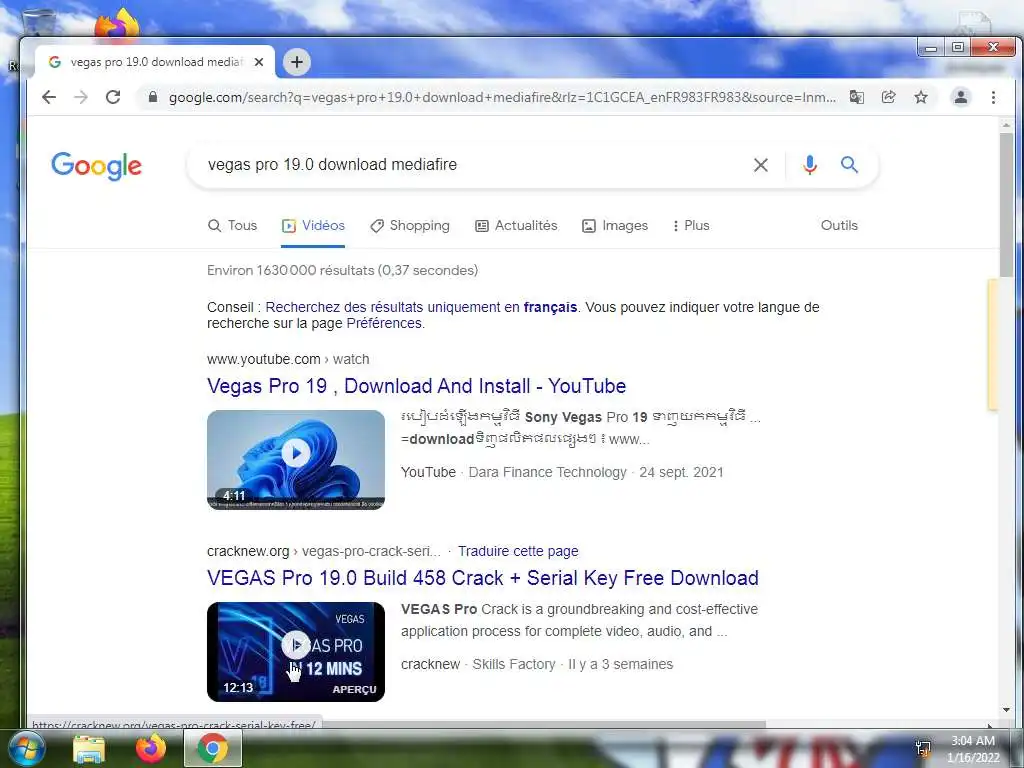Launch Firefox from the taskbar
This screenshot has height=768, width=1024.
[151, 748]
